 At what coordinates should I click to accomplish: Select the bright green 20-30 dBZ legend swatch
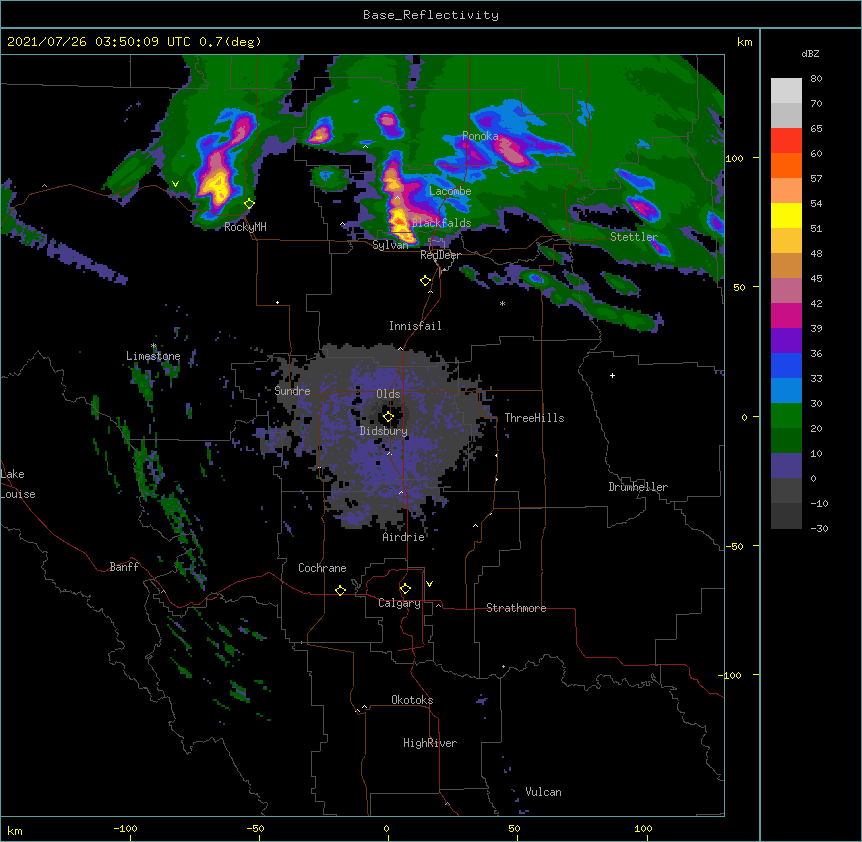click(786, 416)
